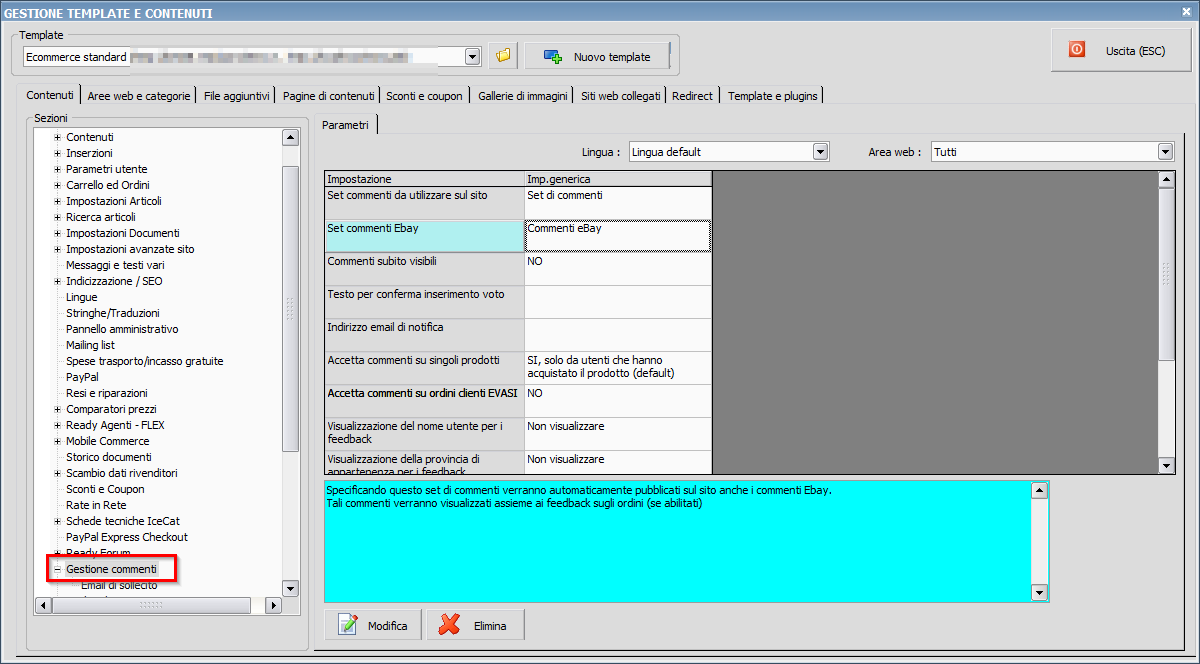The image size is (1200, 664).
Task: Collapse the Gestione commenti node
Action: point(58,569)
